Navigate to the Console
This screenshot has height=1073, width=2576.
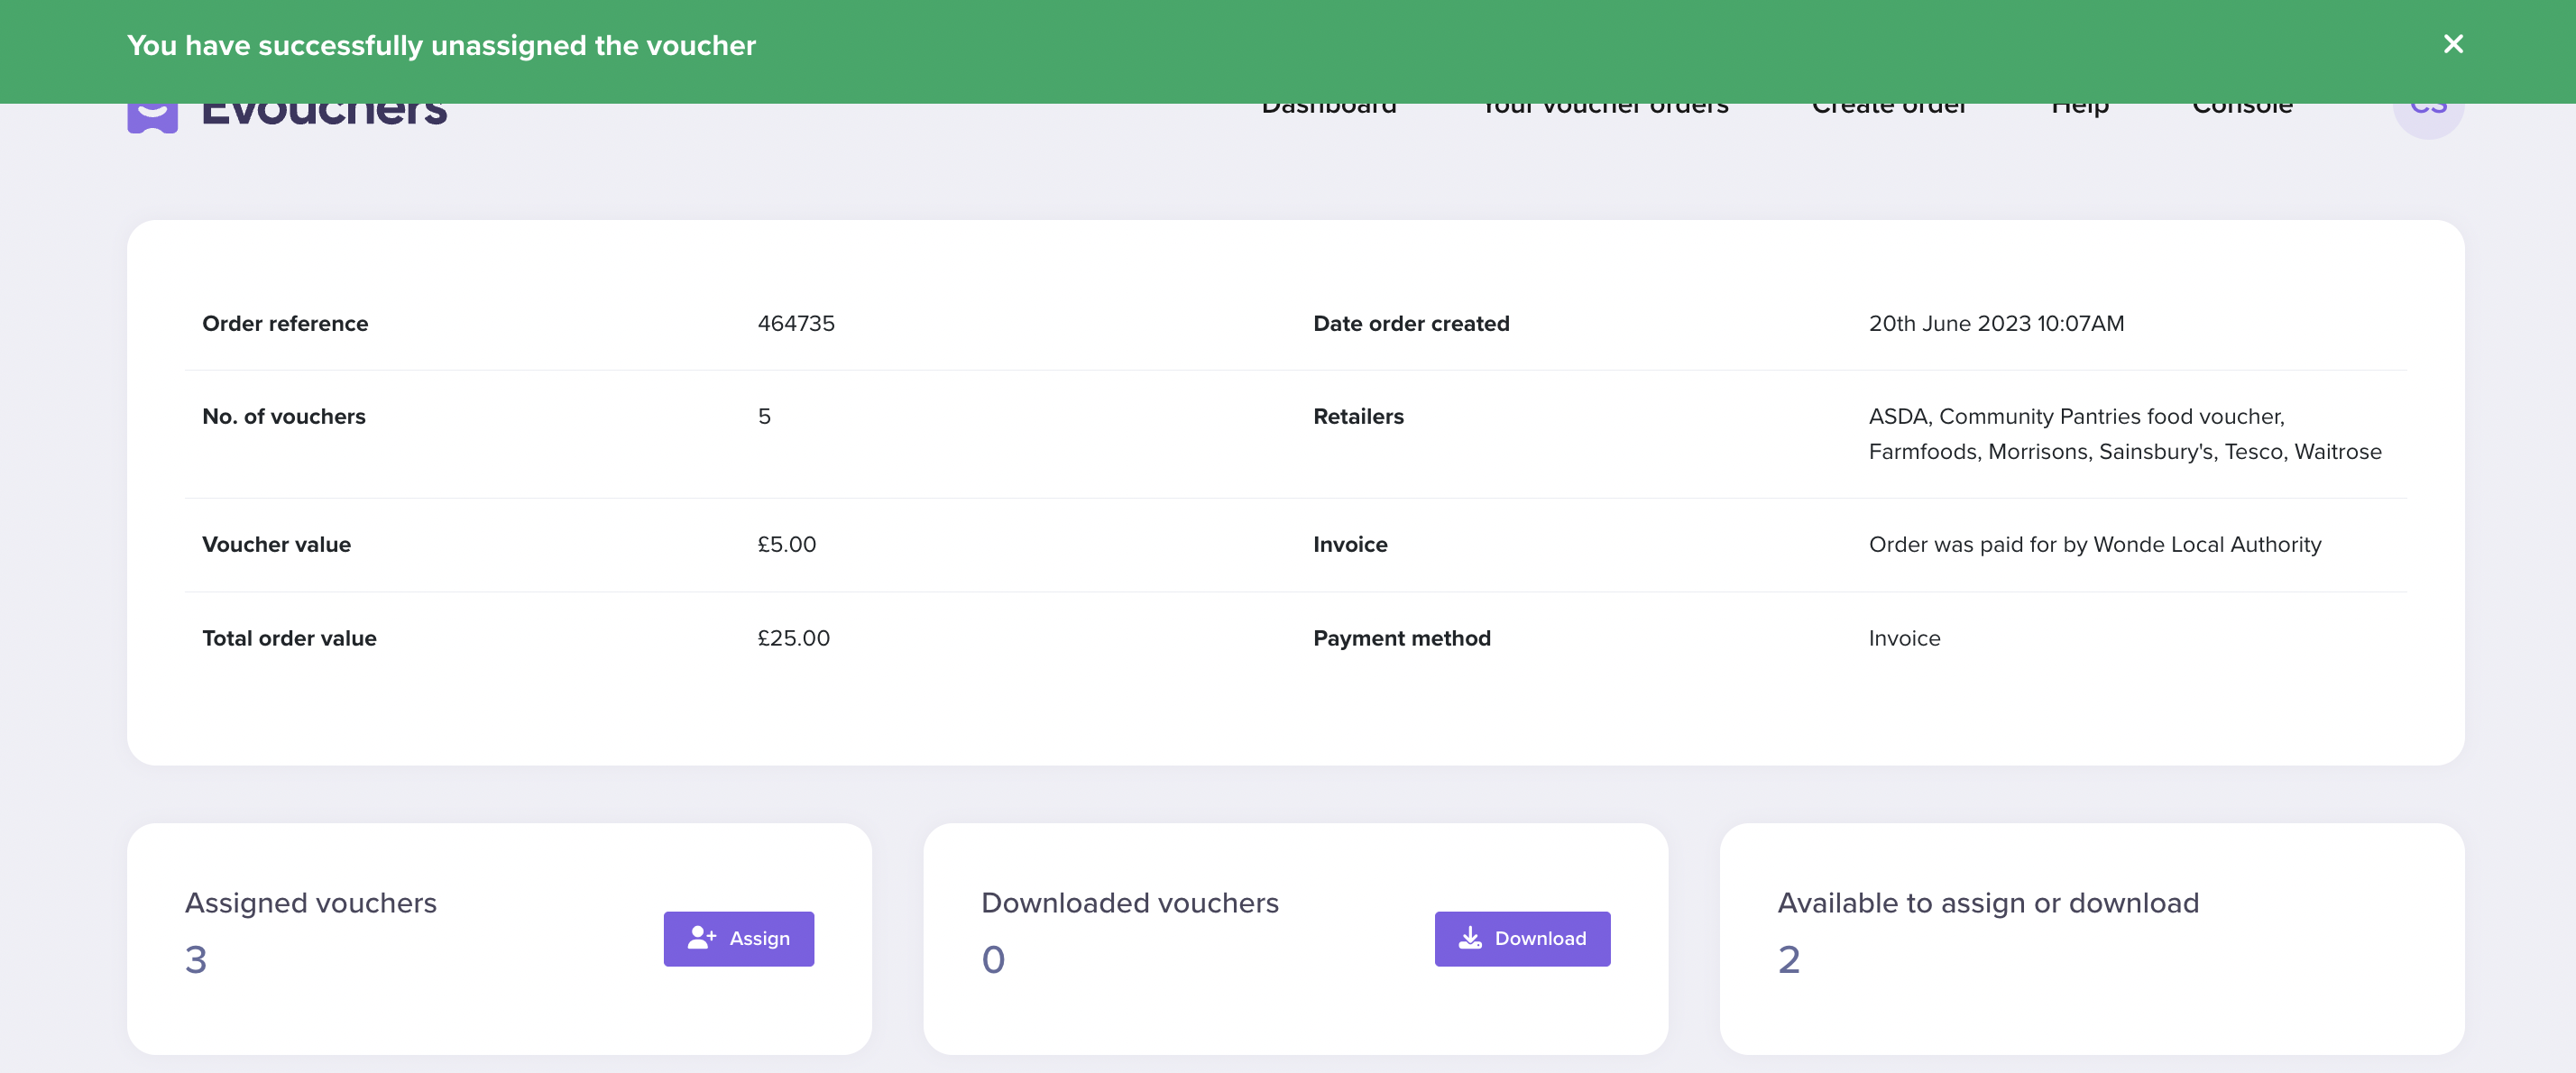(2242, 104)
